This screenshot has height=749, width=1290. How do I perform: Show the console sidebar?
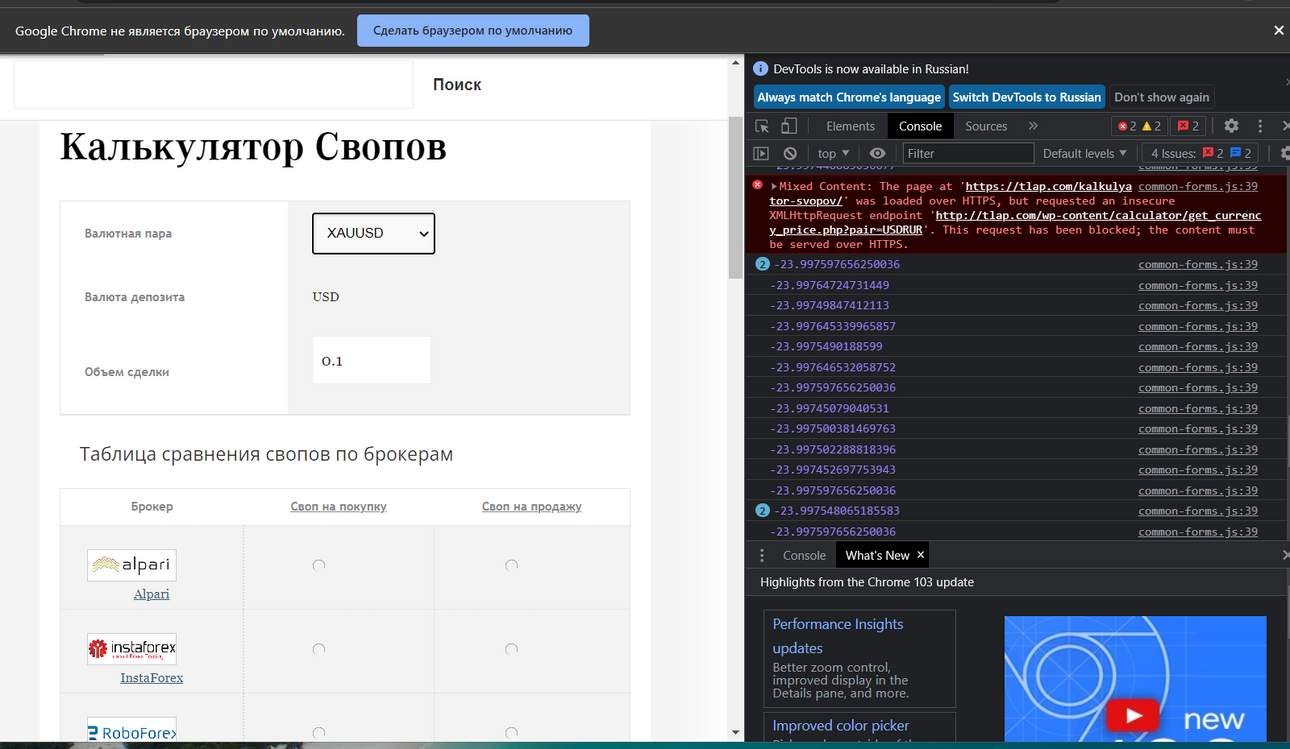(x=761, y=153)
